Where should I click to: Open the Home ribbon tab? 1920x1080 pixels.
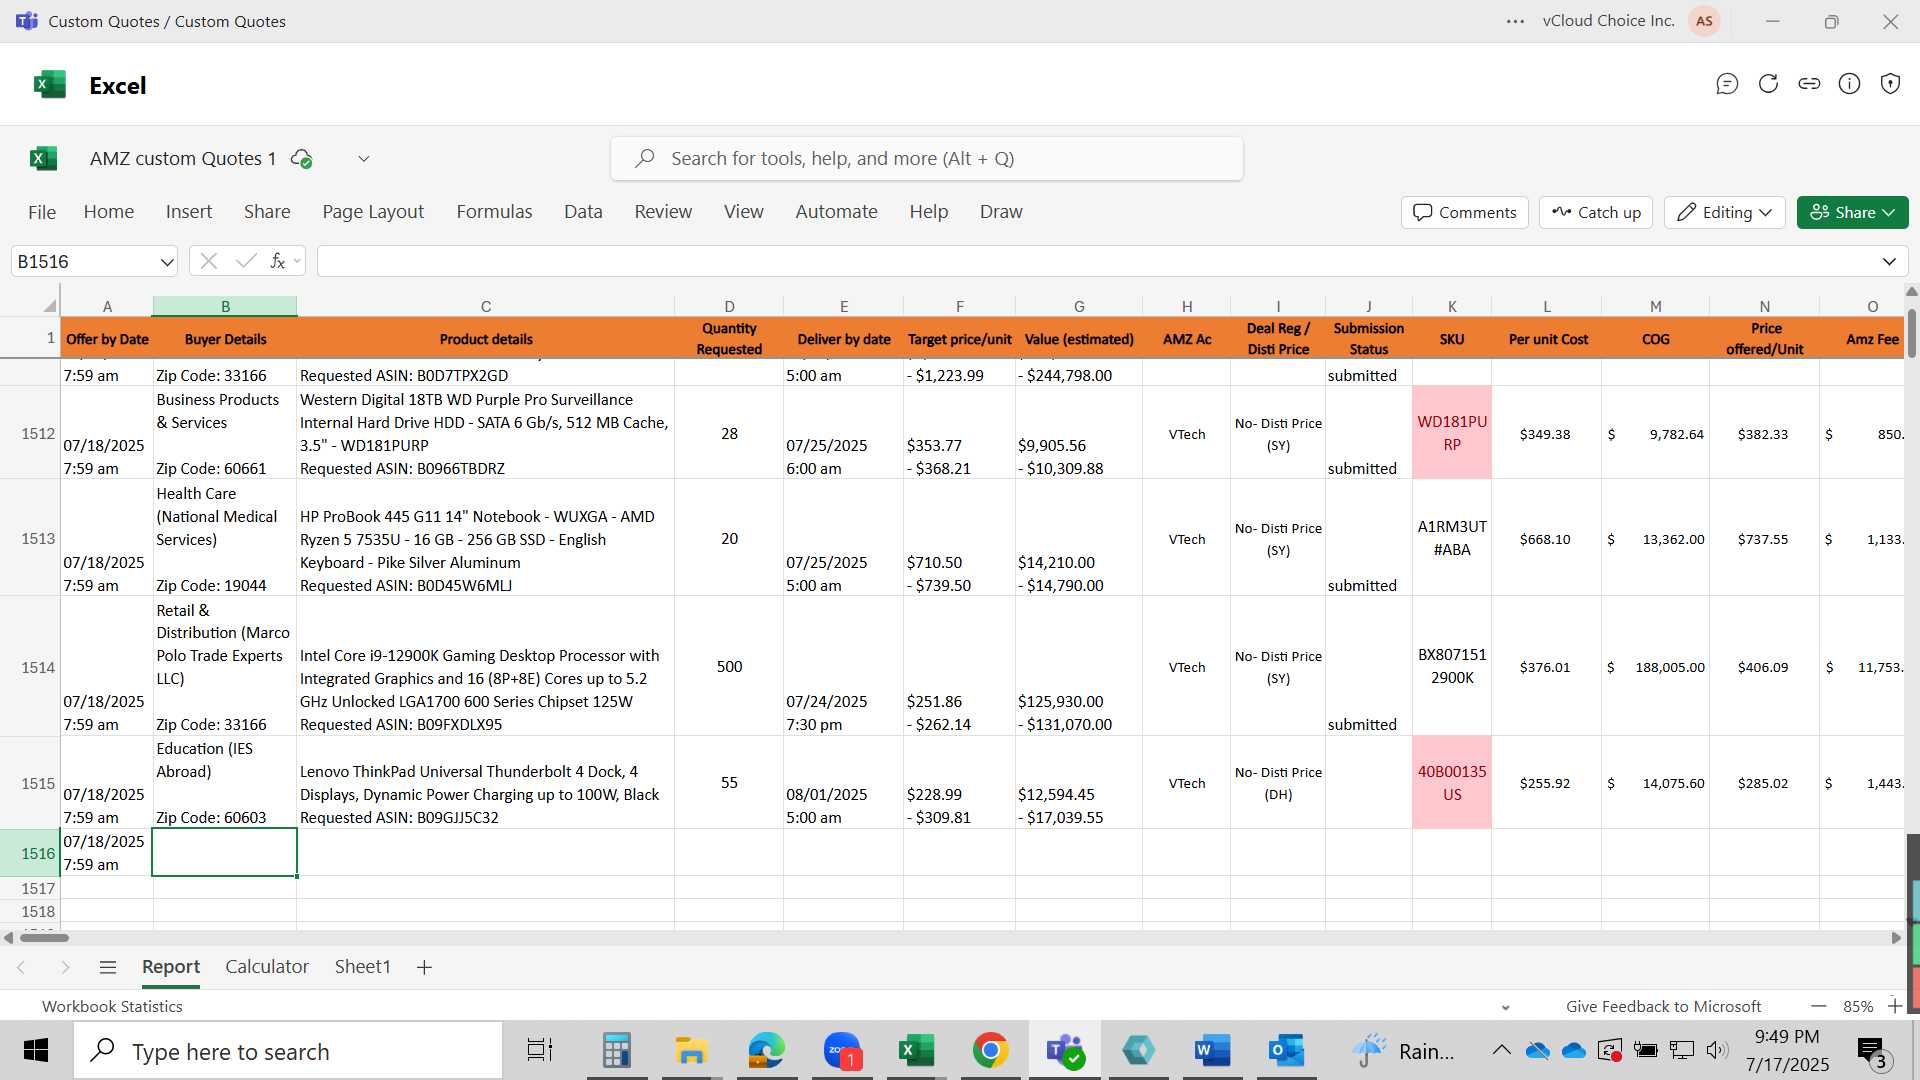(x=109, y=212)
